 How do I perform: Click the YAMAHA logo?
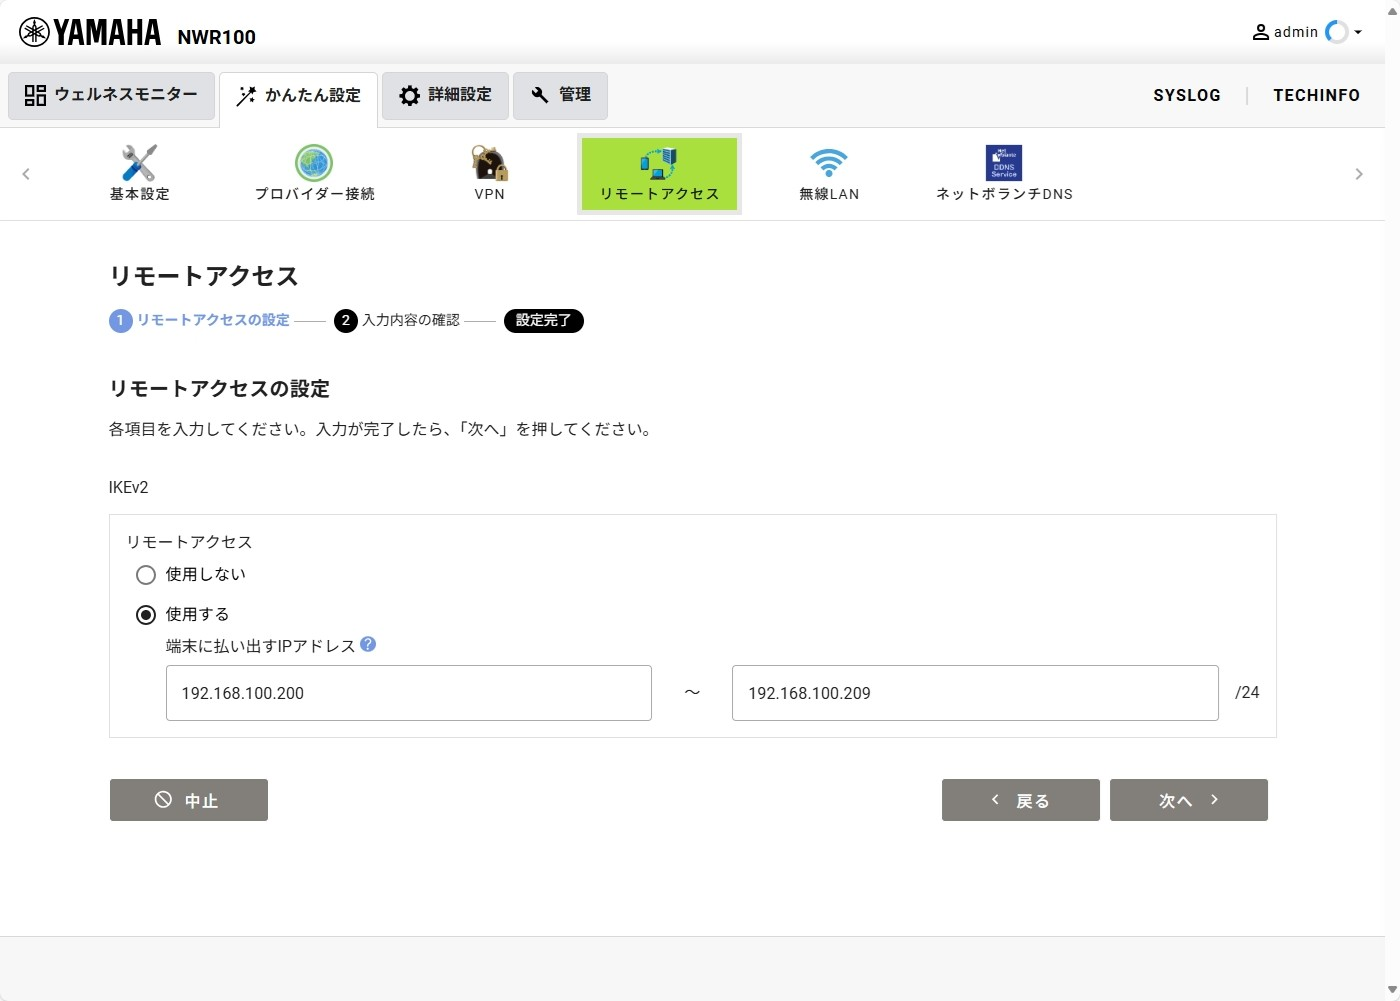(90, 33)
